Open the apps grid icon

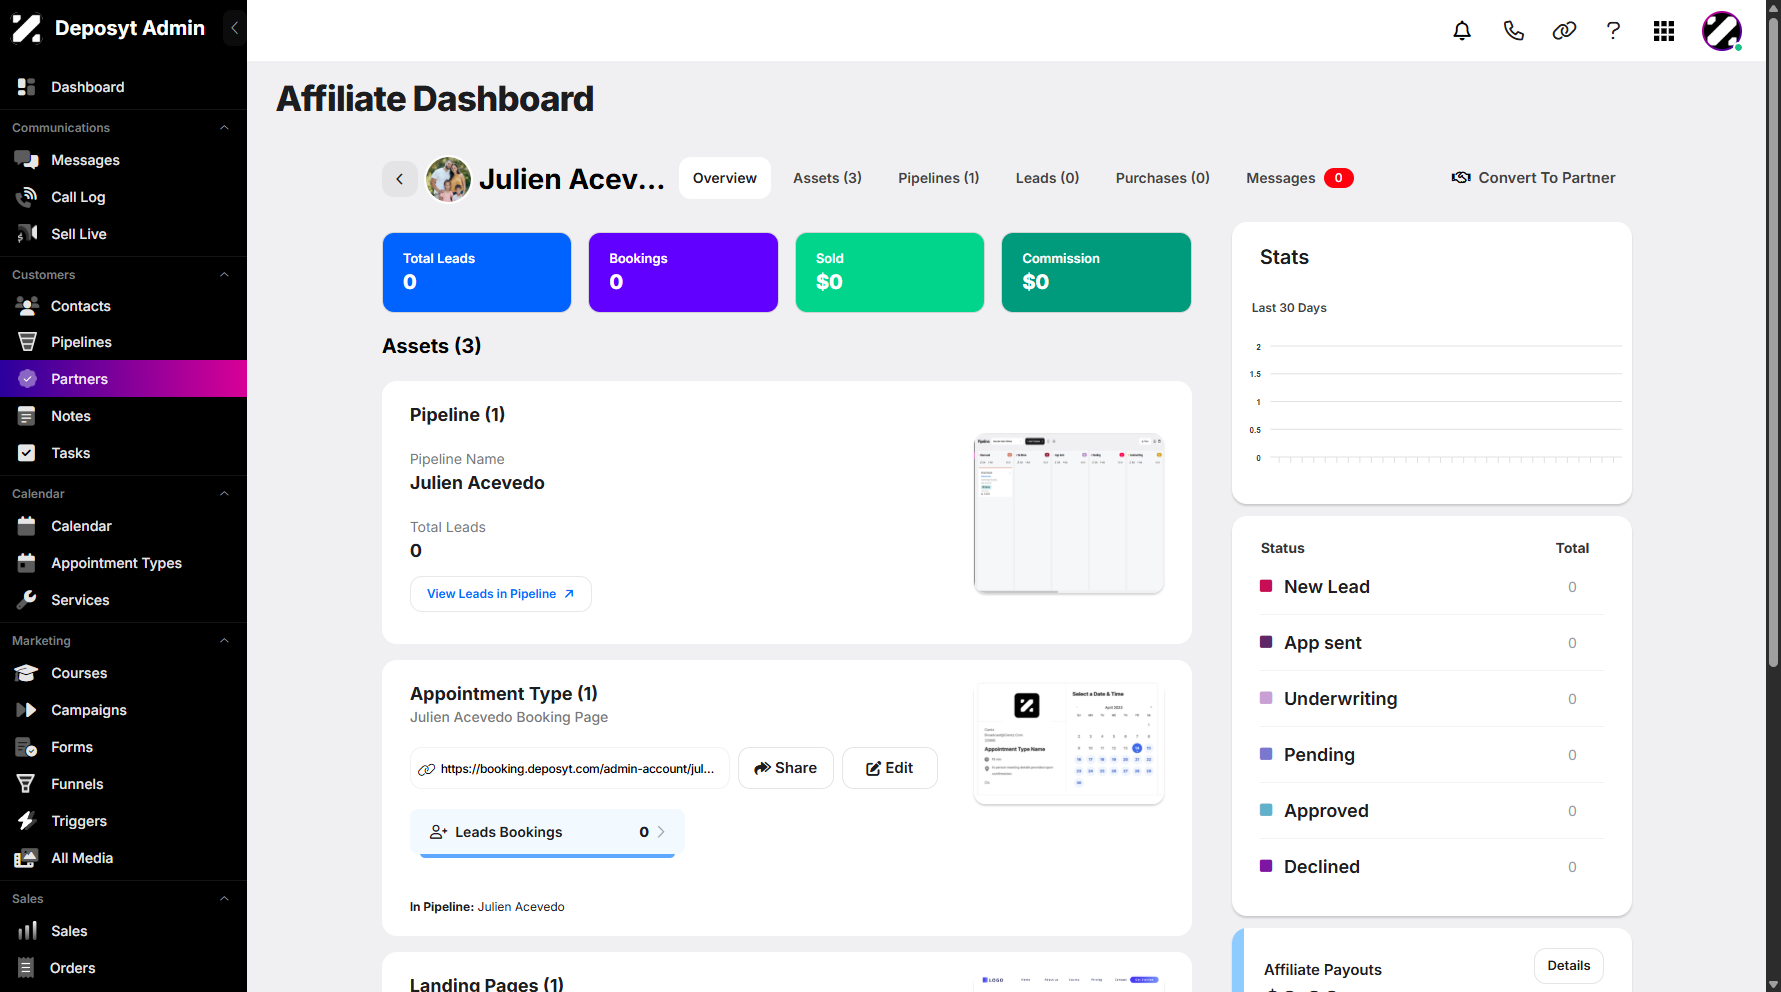(1664, 31)
